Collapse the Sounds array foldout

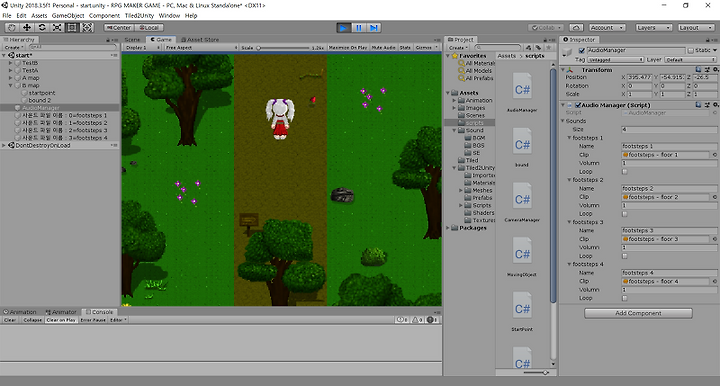563,121
